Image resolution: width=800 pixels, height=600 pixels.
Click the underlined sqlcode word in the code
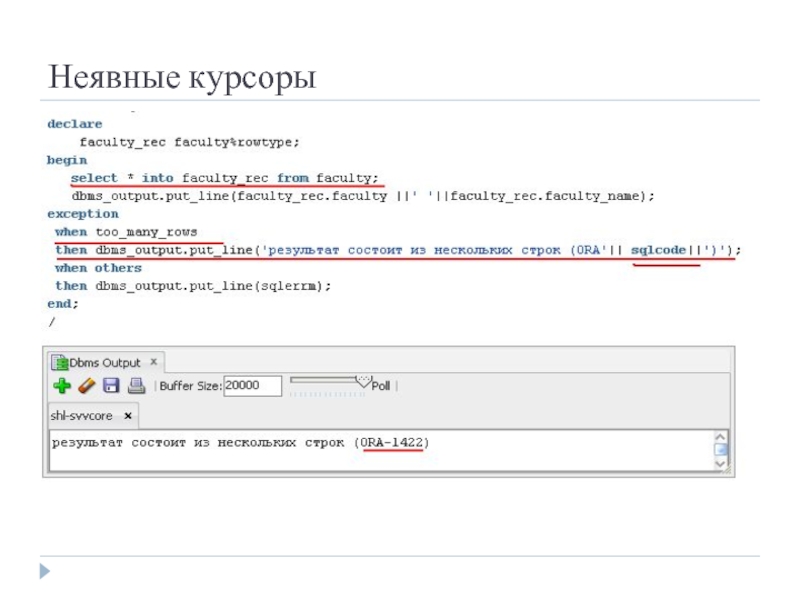pos(657,250)
